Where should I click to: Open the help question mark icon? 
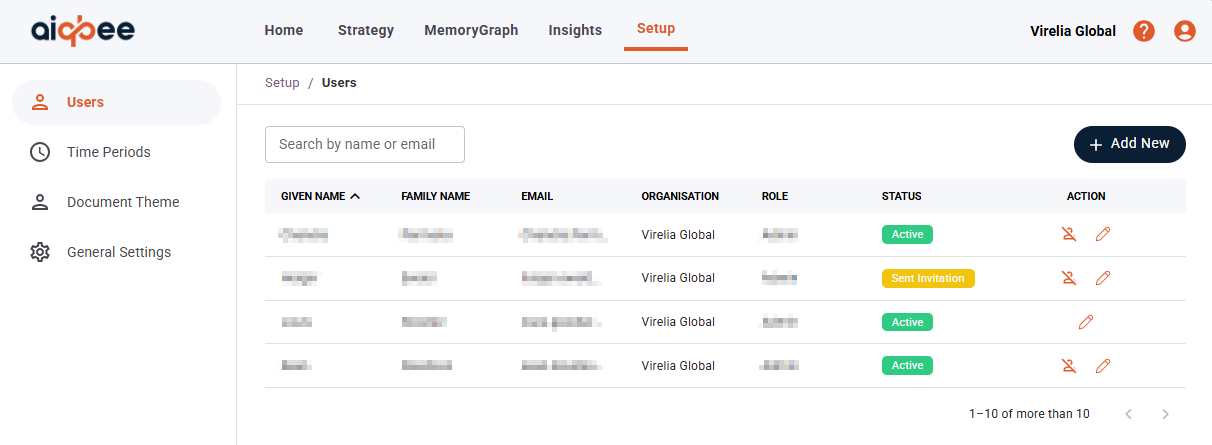tap(1144, 31)
